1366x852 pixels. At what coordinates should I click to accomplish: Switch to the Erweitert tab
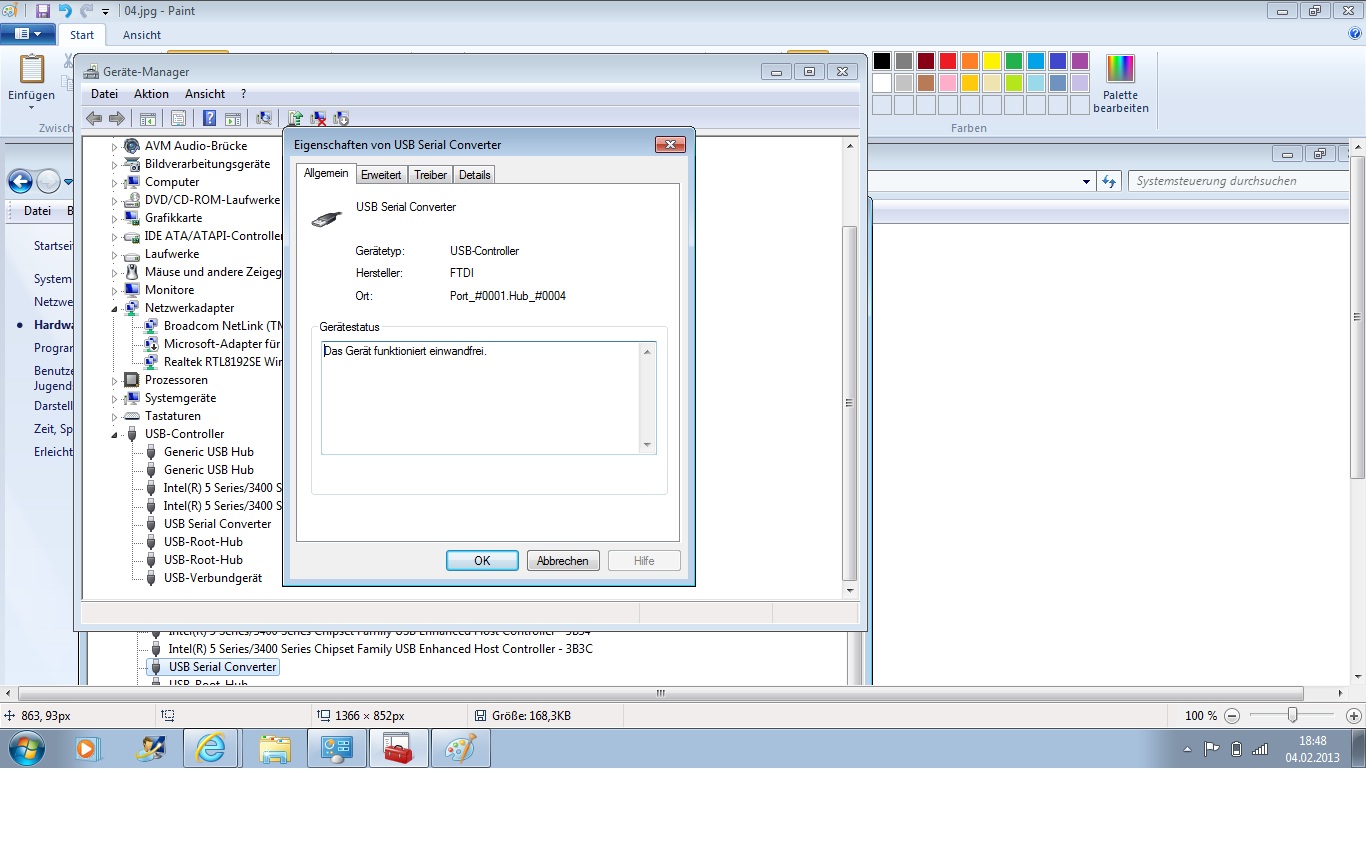(x=381, y=175)
